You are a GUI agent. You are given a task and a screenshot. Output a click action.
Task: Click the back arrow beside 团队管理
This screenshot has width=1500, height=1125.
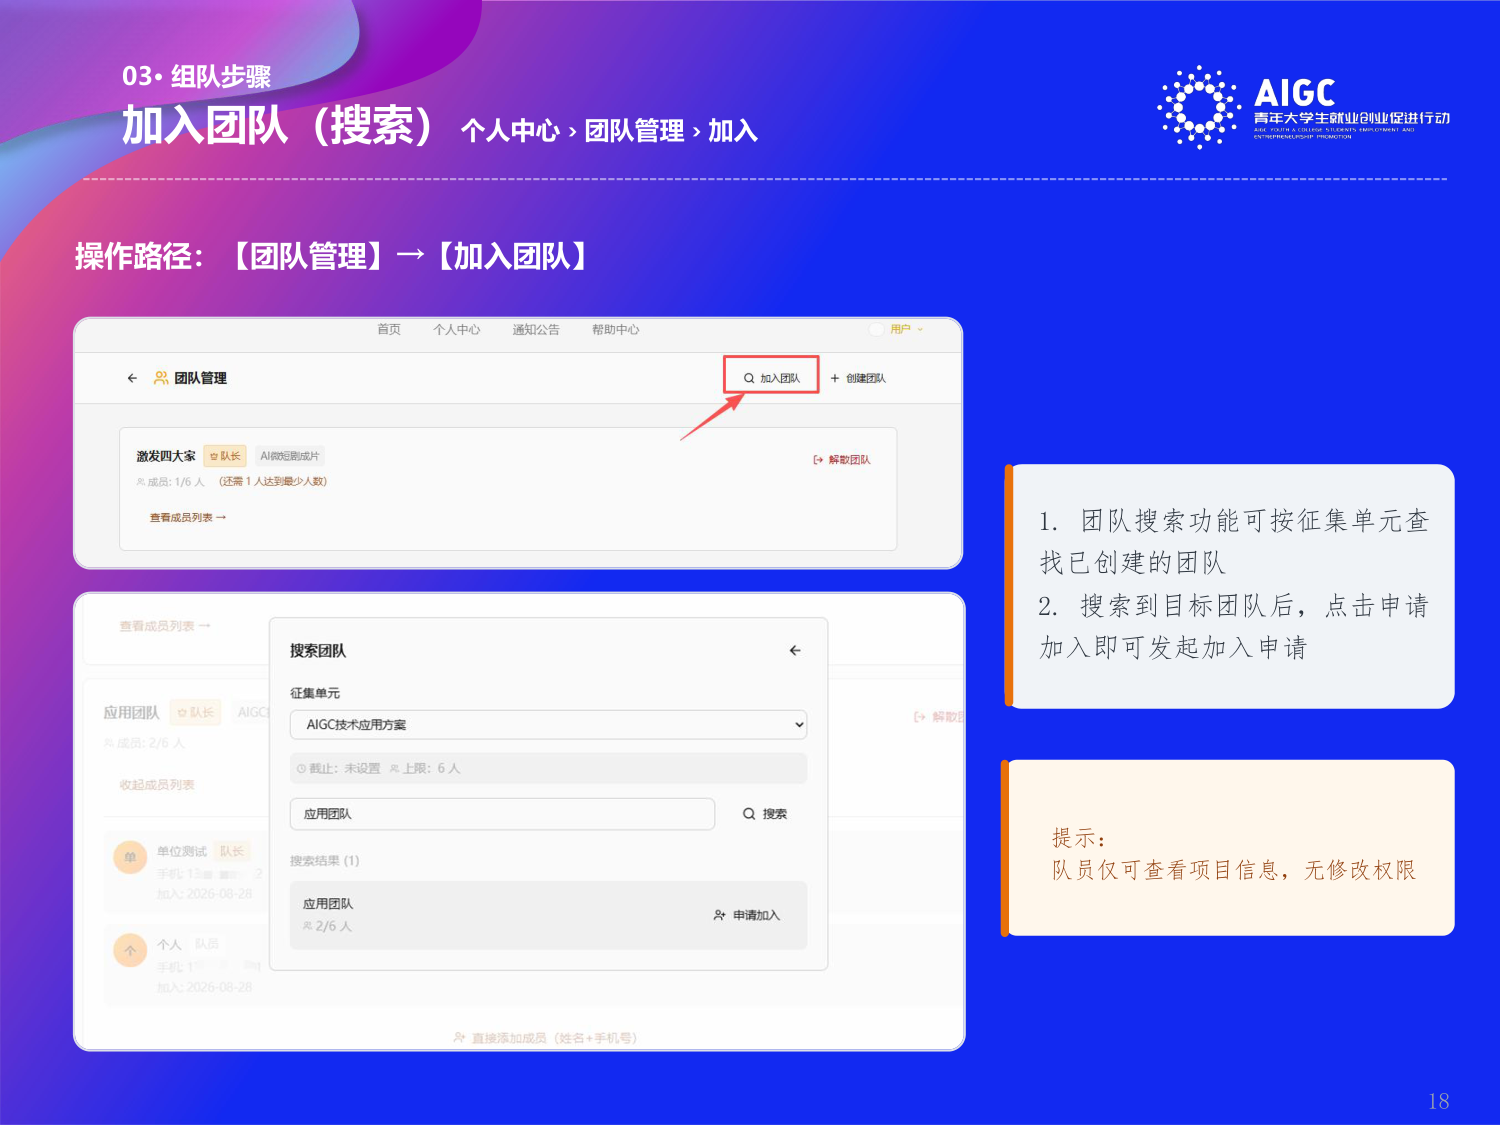(x=132, y=378)
